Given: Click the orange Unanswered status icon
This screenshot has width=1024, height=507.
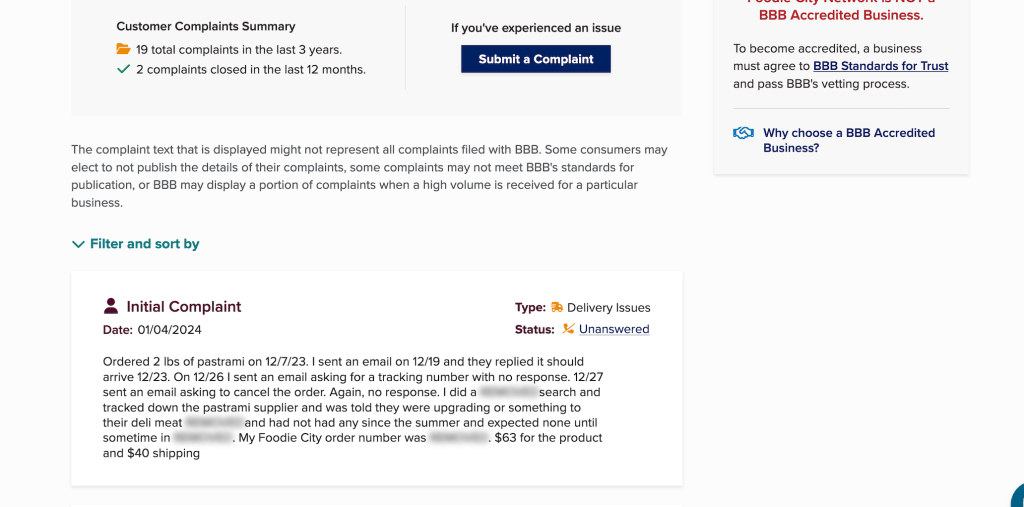Looking at the screenshot, I should click(568, 329).
